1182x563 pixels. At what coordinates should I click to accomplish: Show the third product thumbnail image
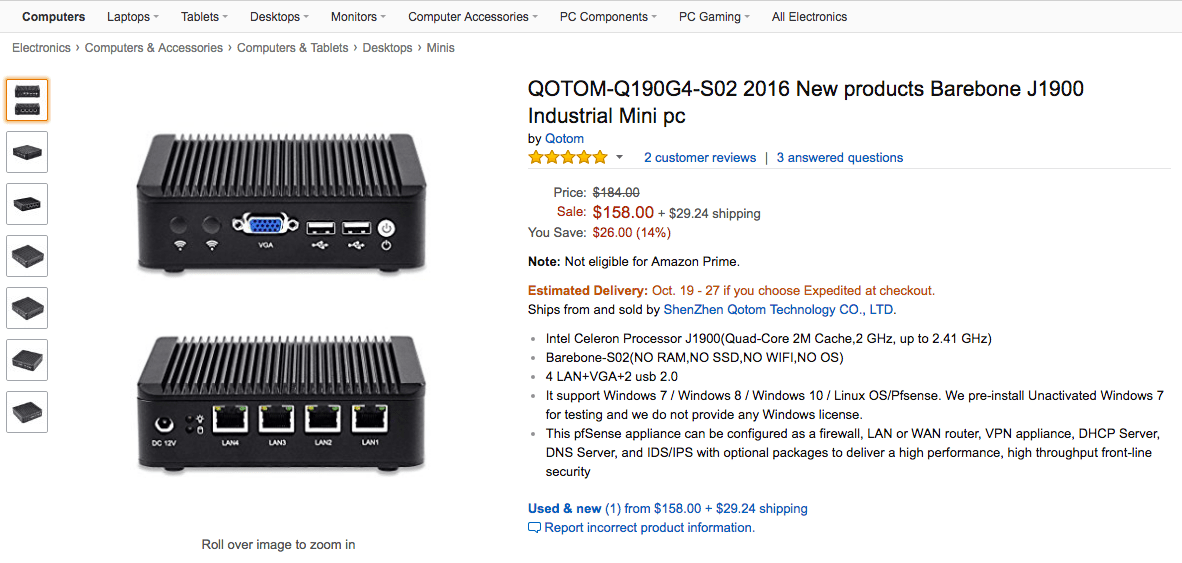[27, 204]
